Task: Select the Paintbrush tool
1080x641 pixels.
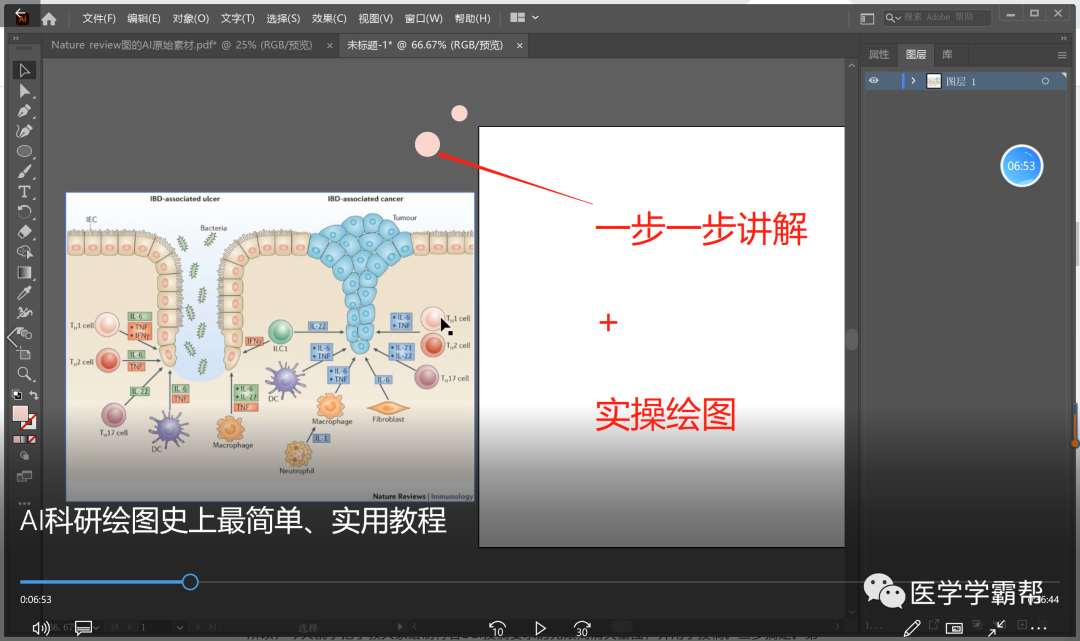Action: [24, 171]
